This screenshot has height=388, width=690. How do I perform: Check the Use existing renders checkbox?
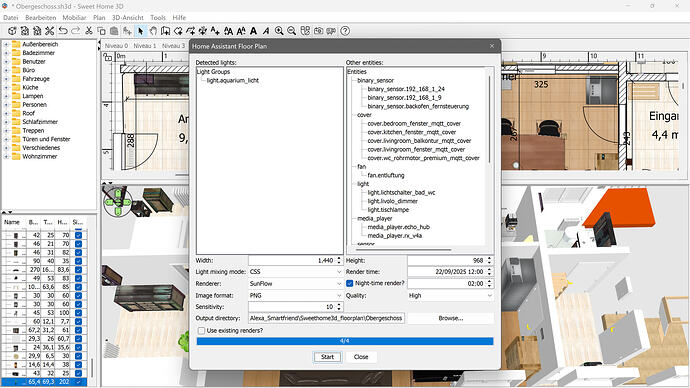(201, 330)
